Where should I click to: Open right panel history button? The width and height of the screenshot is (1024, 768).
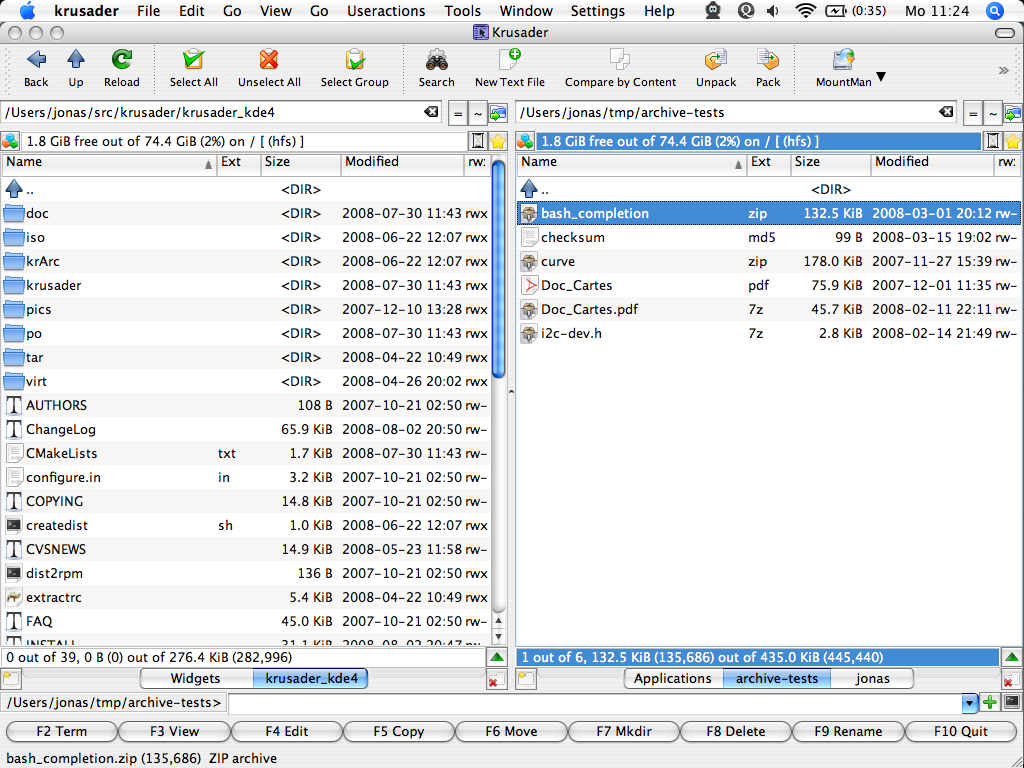[x=993, y=141]
